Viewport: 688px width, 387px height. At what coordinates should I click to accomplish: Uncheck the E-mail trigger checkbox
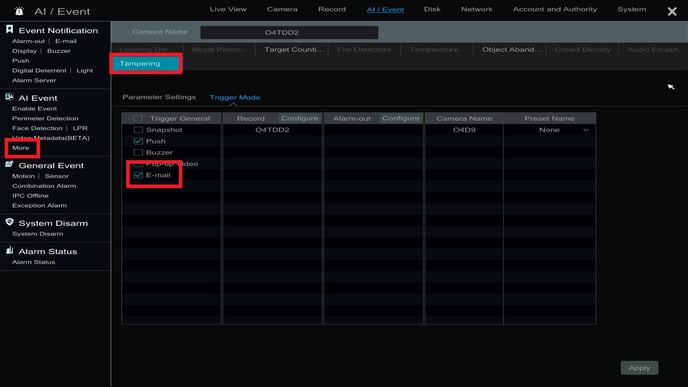coord(138,175)
